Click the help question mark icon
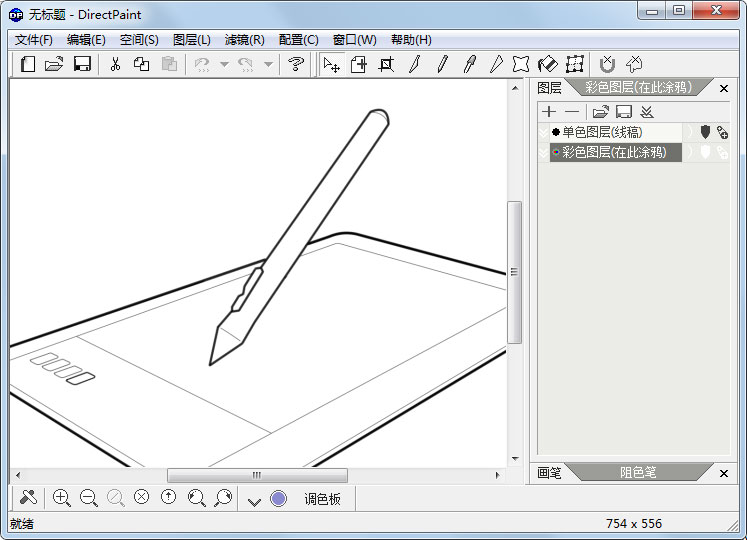The image size is (747, 540). pyautogui.click(x=295, y=64)
